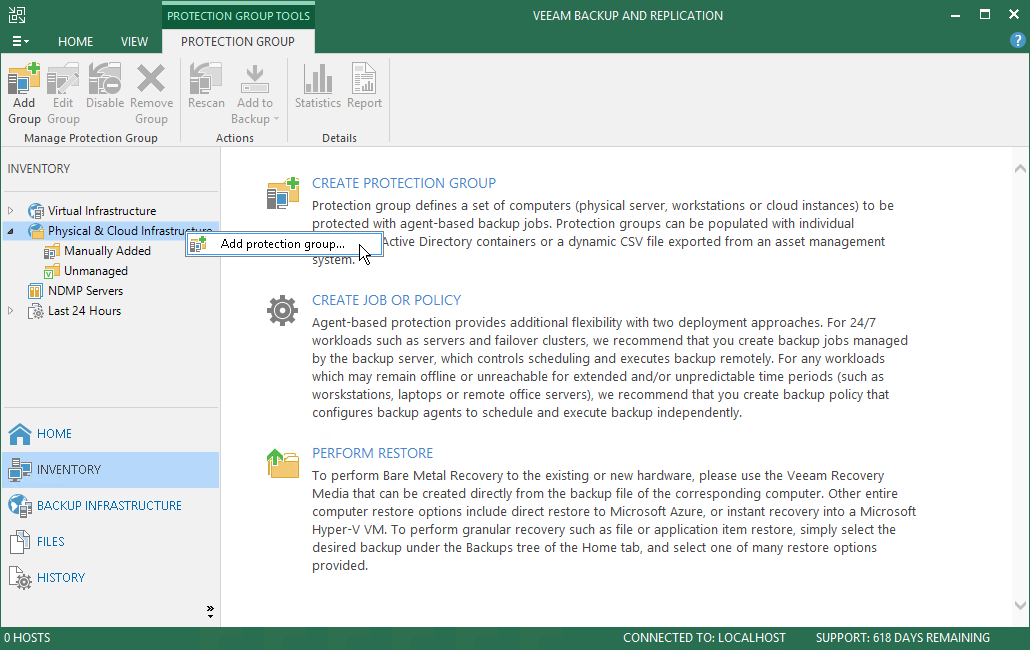Select the Manually Added protection group

(x=107, y=251)
